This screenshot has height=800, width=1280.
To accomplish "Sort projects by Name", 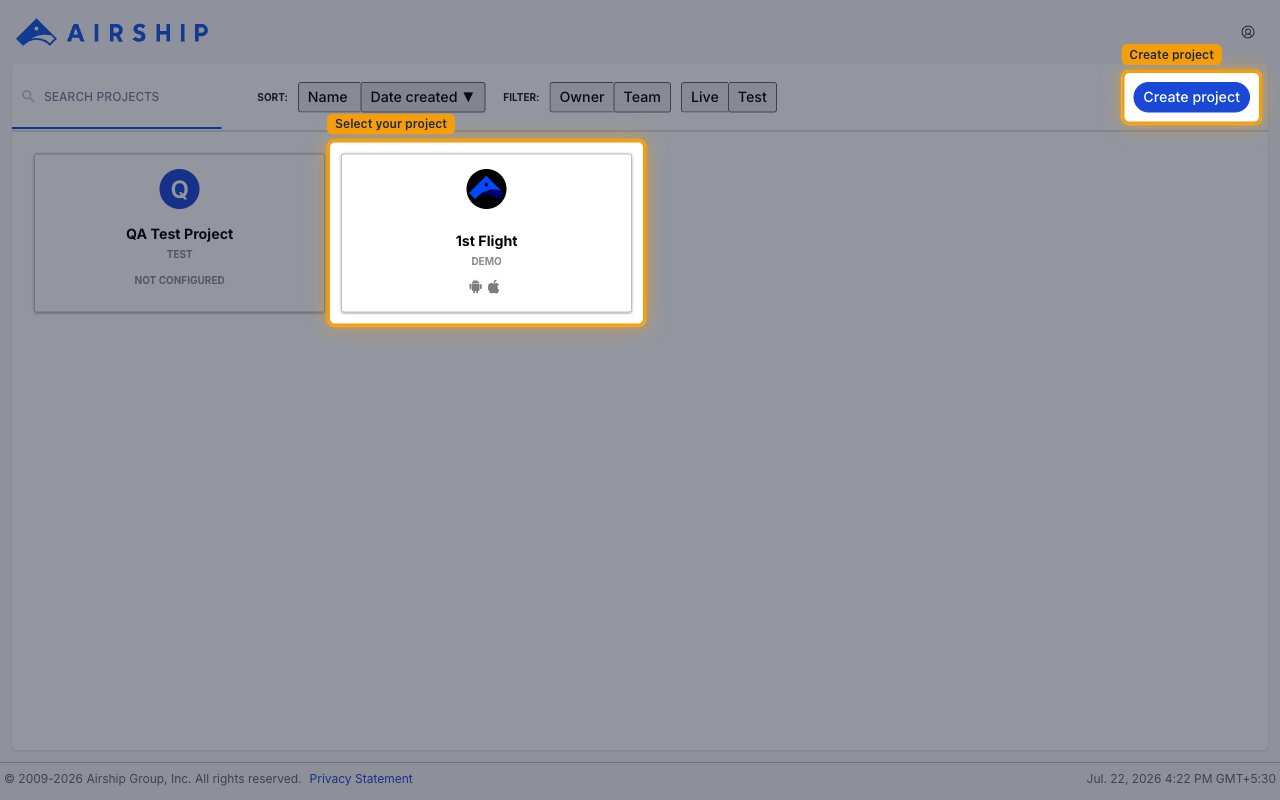I will click(328, 97).
